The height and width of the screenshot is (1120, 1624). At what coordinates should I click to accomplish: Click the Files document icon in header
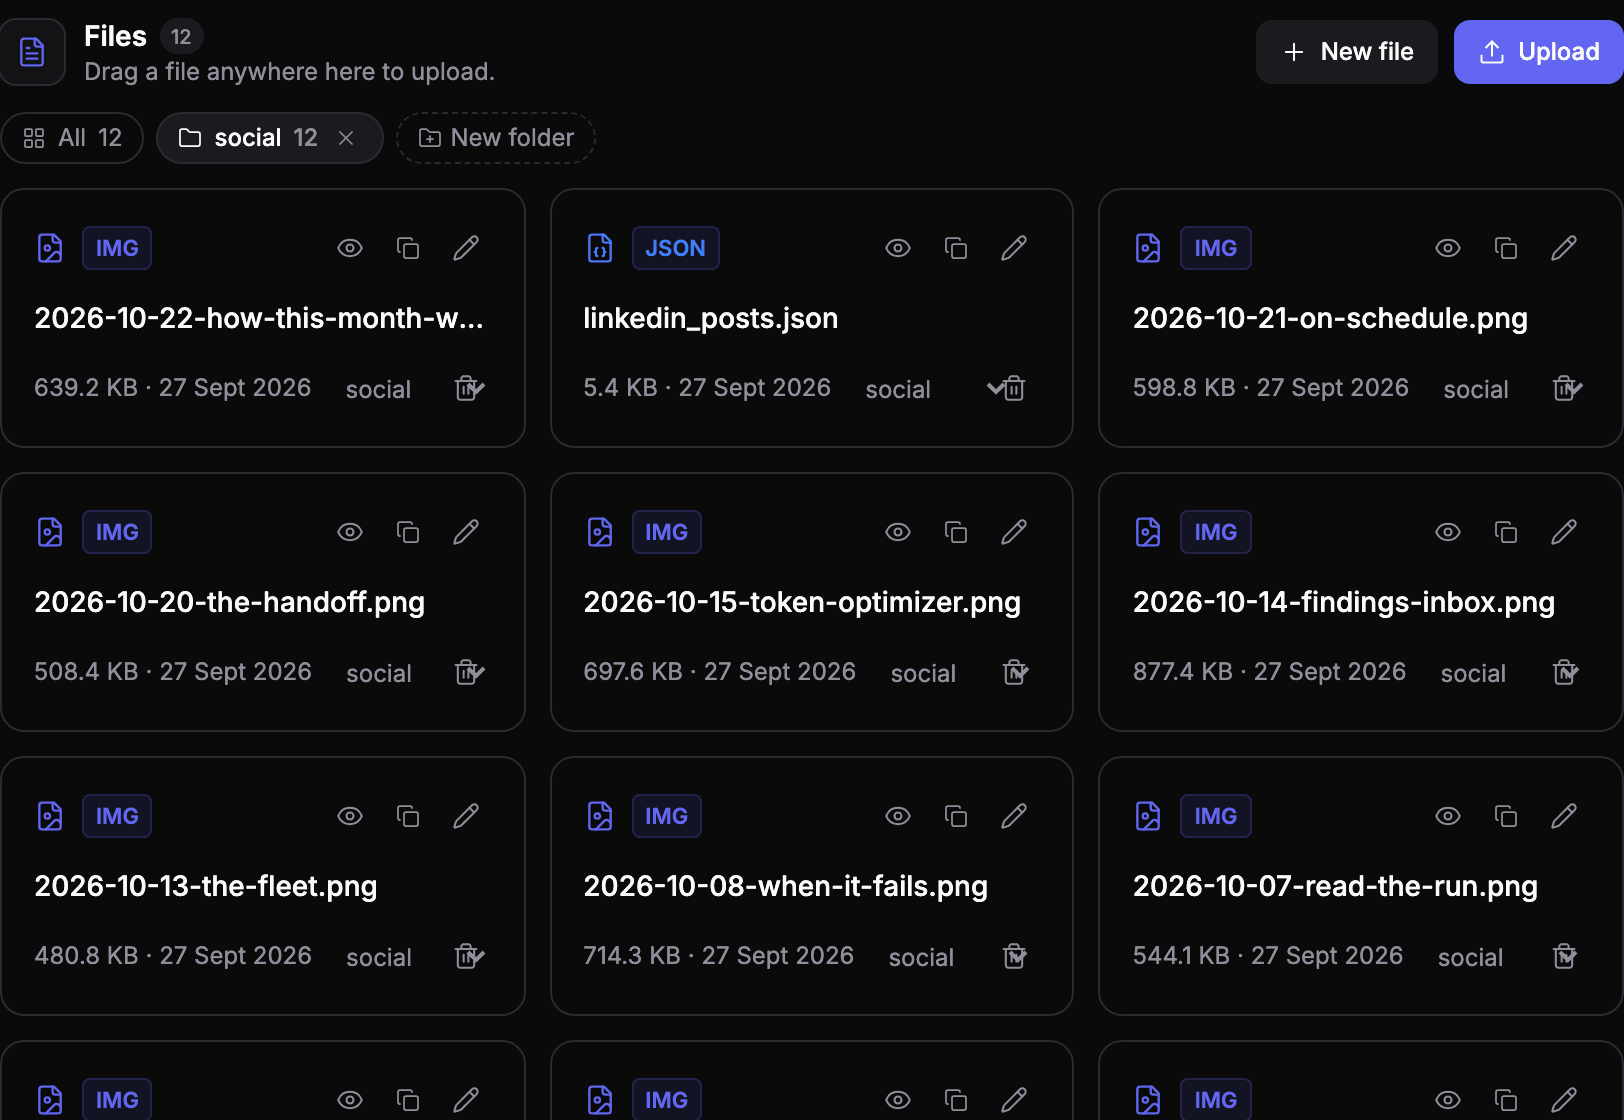pyautogui.click(x=32, y=52)
